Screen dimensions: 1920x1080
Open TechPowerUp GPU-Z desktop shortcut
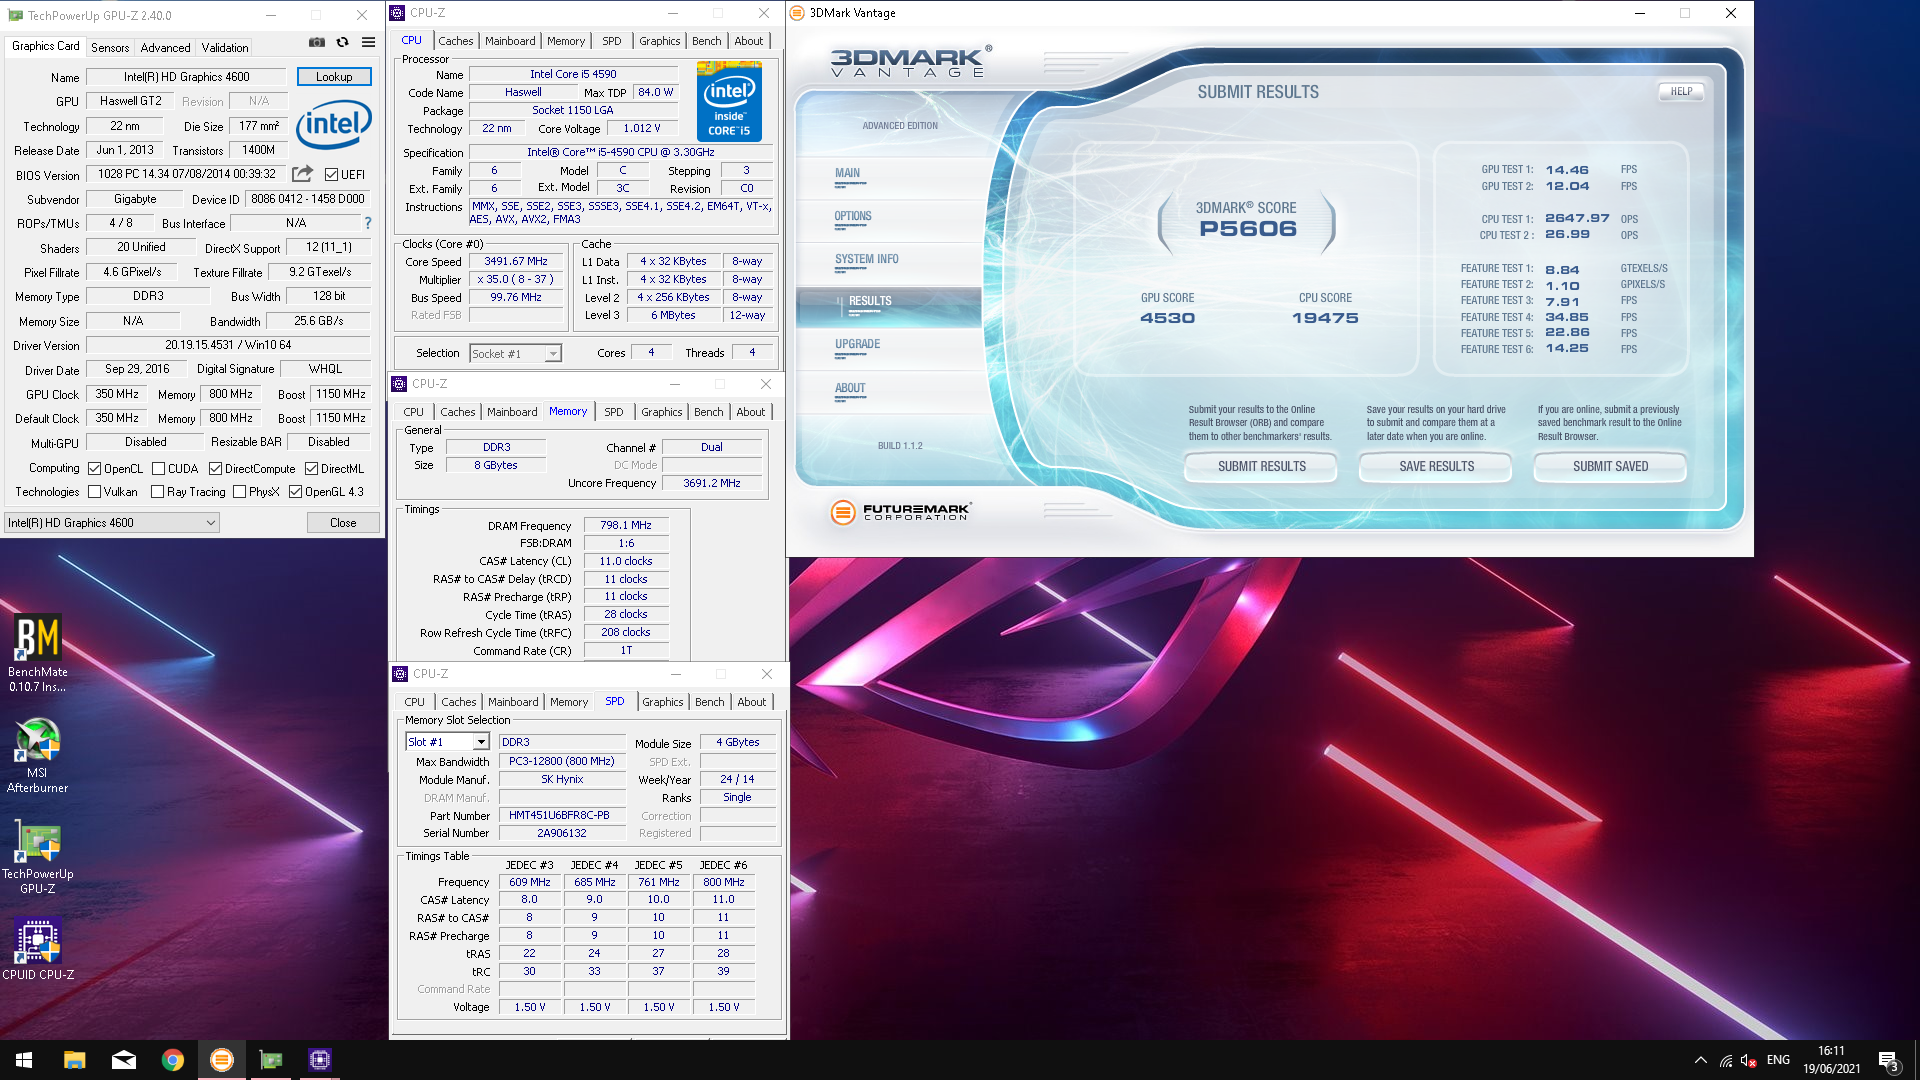pyautogui.click(x=38, y=858)
